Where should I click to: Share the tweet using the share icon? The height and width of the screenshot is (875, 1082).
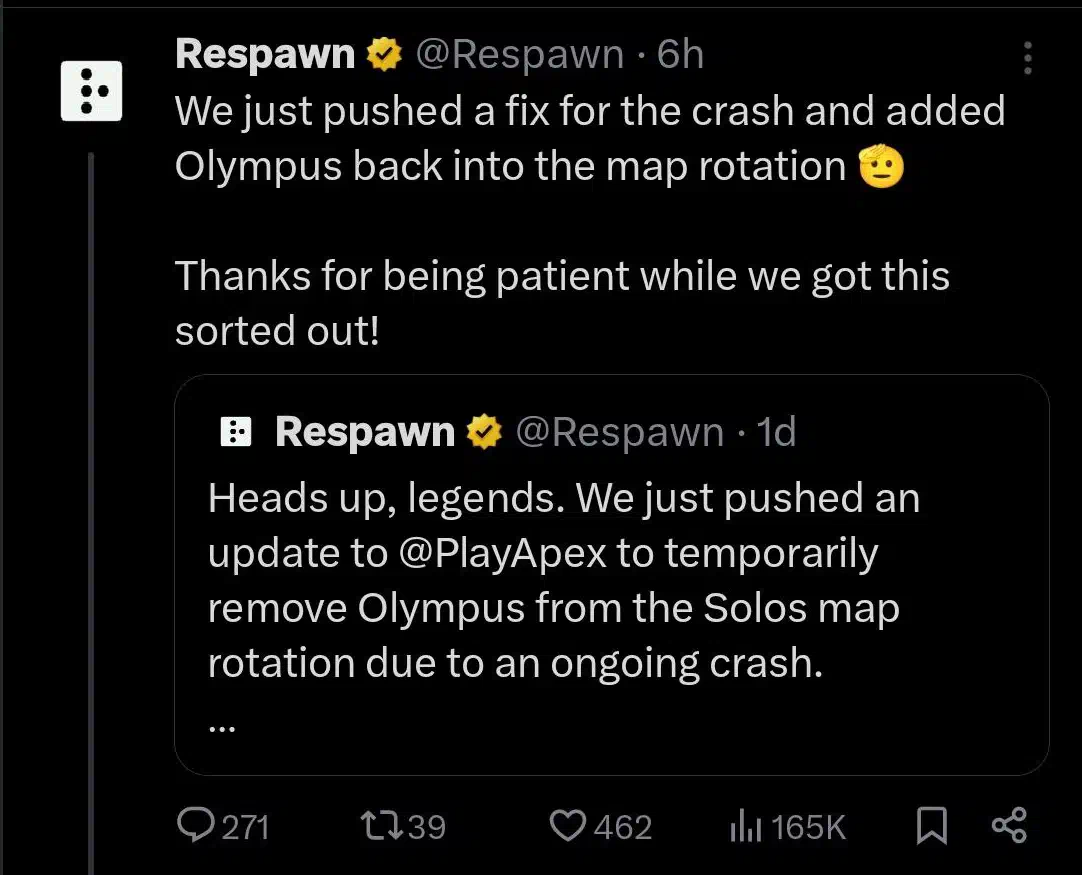click(x=1010, y=825)
